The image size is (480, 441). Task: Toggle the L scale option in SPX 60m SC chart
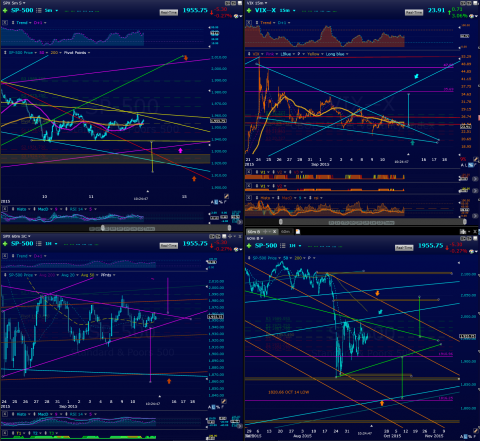point(214,407)
